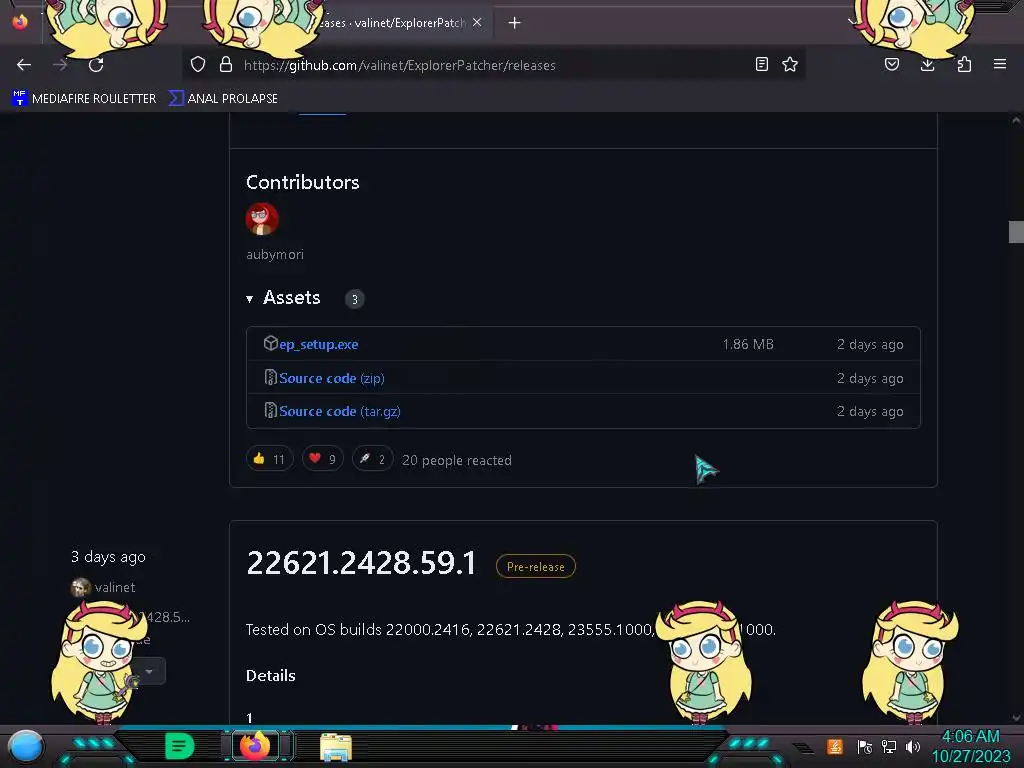This screenshot has width=1024, height=768.
Task: Open a new browser tab
Action: coord(515,23)
